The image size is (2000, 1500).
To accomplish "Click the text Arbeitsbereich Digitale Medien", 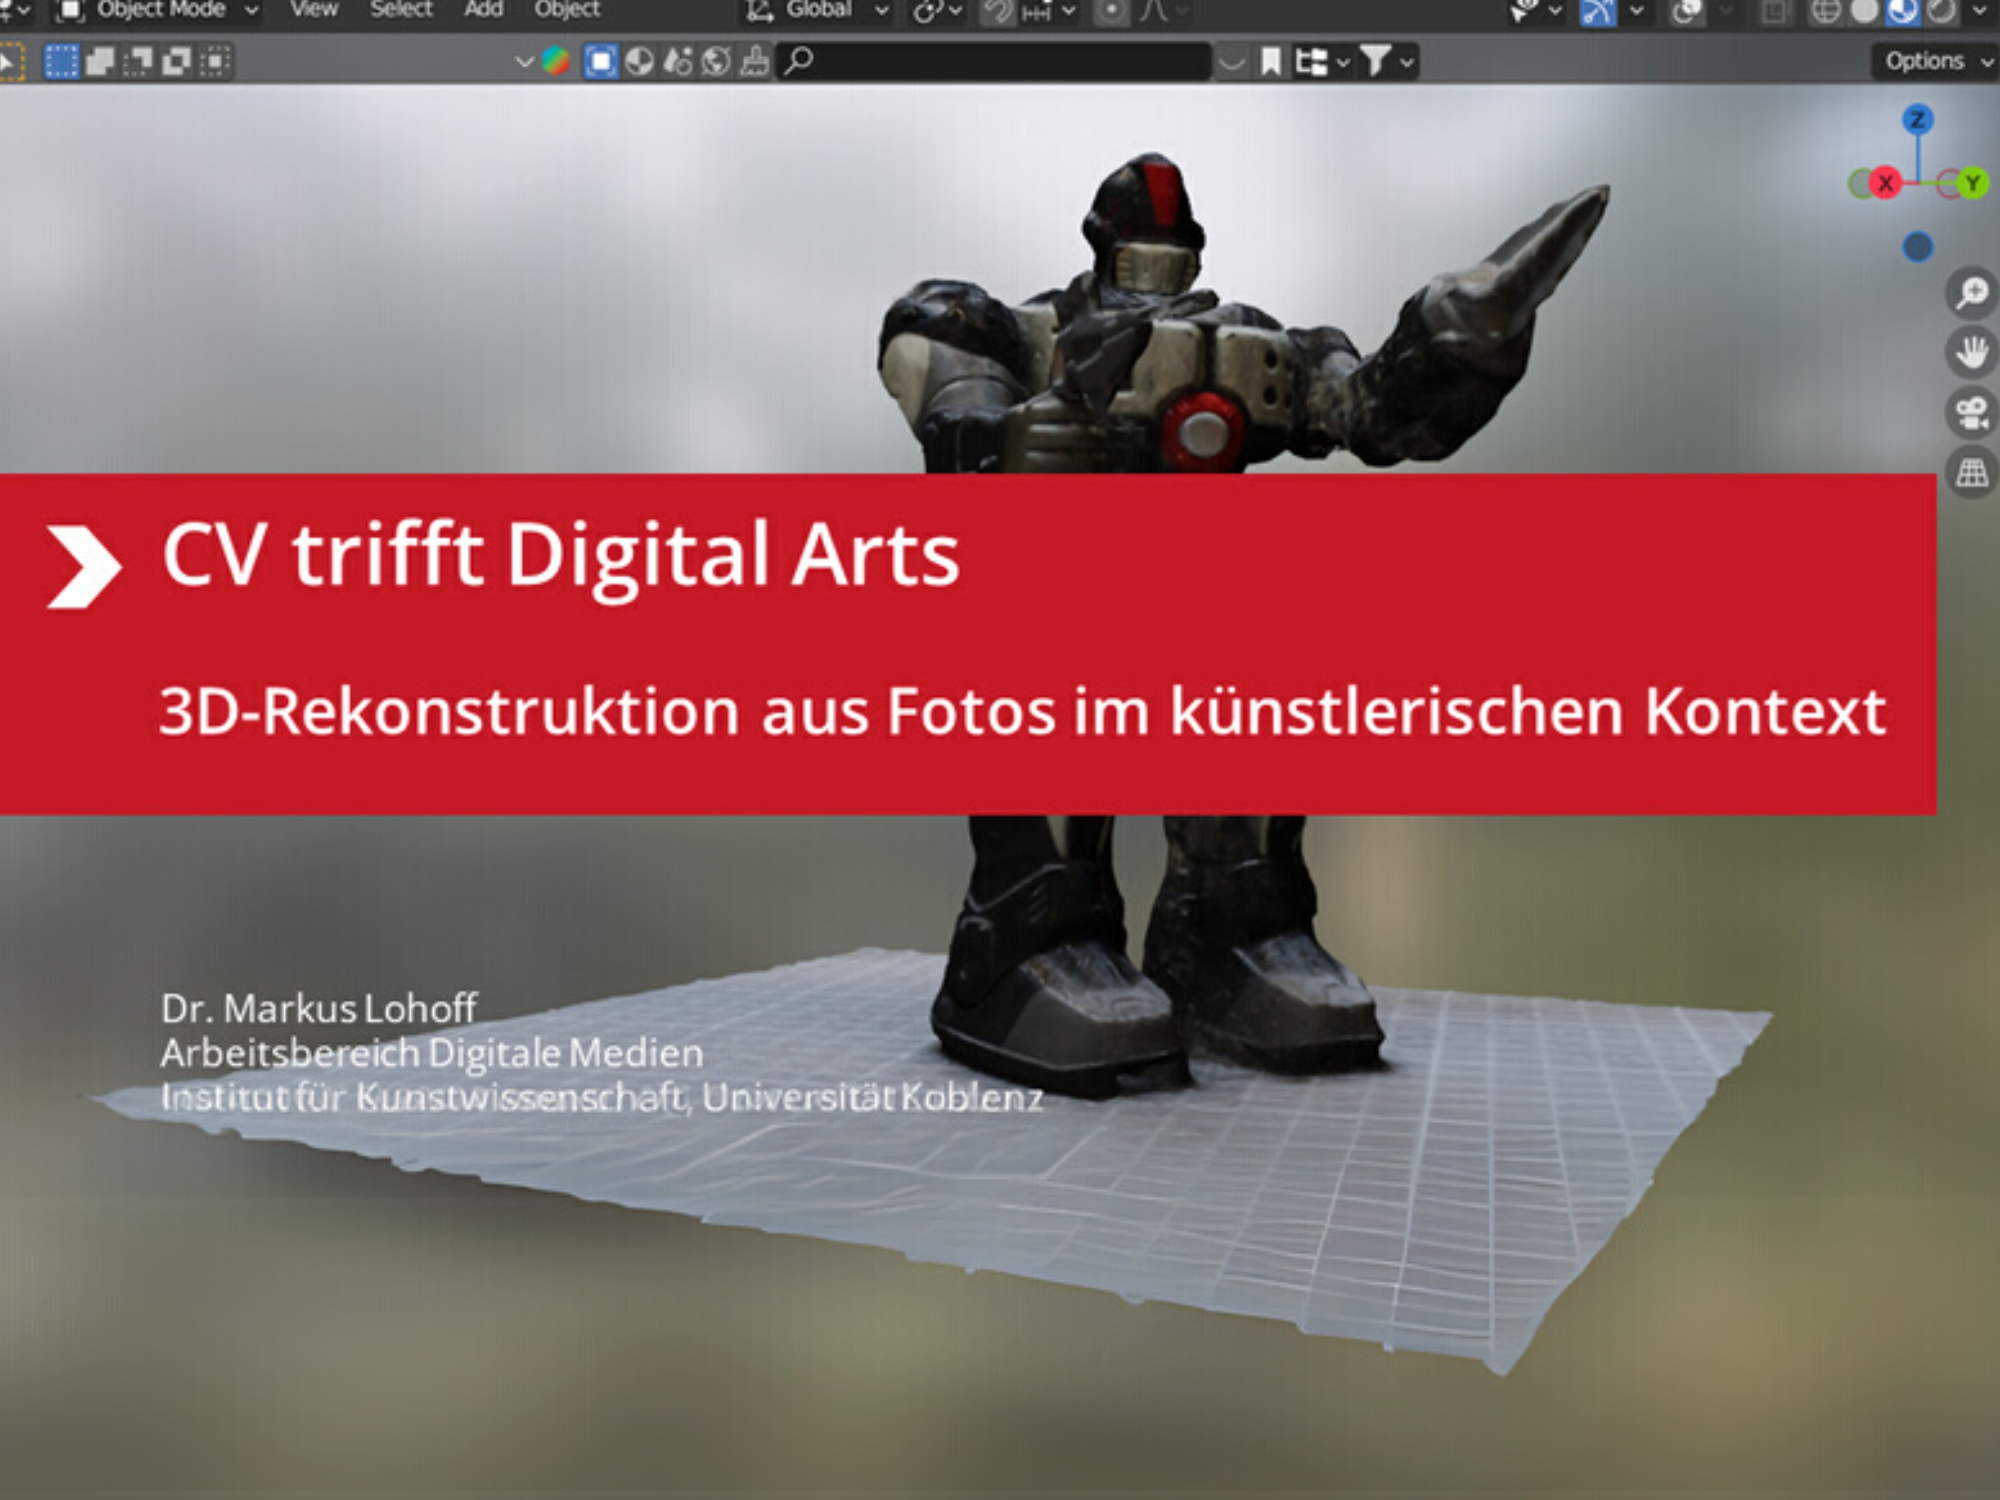I will coord(432,1053).
